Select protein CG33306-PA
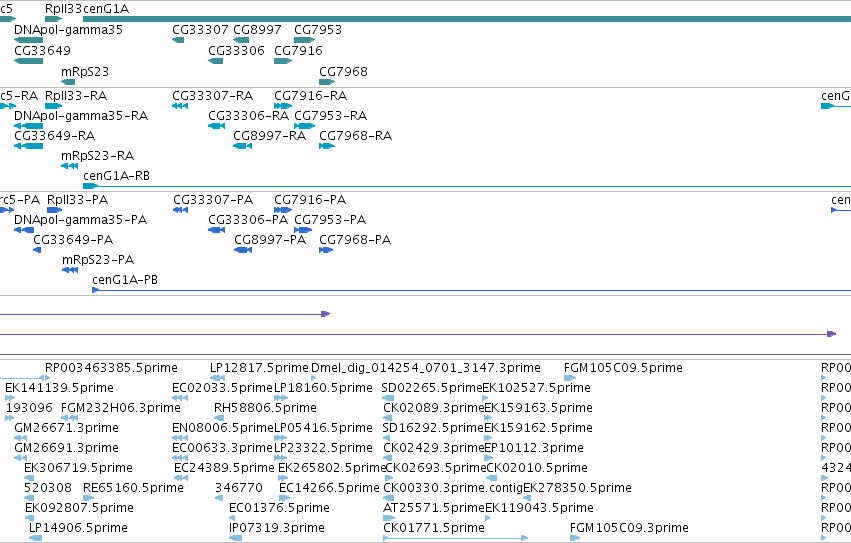The image size is (851, 543). click(x=217, y=230)
